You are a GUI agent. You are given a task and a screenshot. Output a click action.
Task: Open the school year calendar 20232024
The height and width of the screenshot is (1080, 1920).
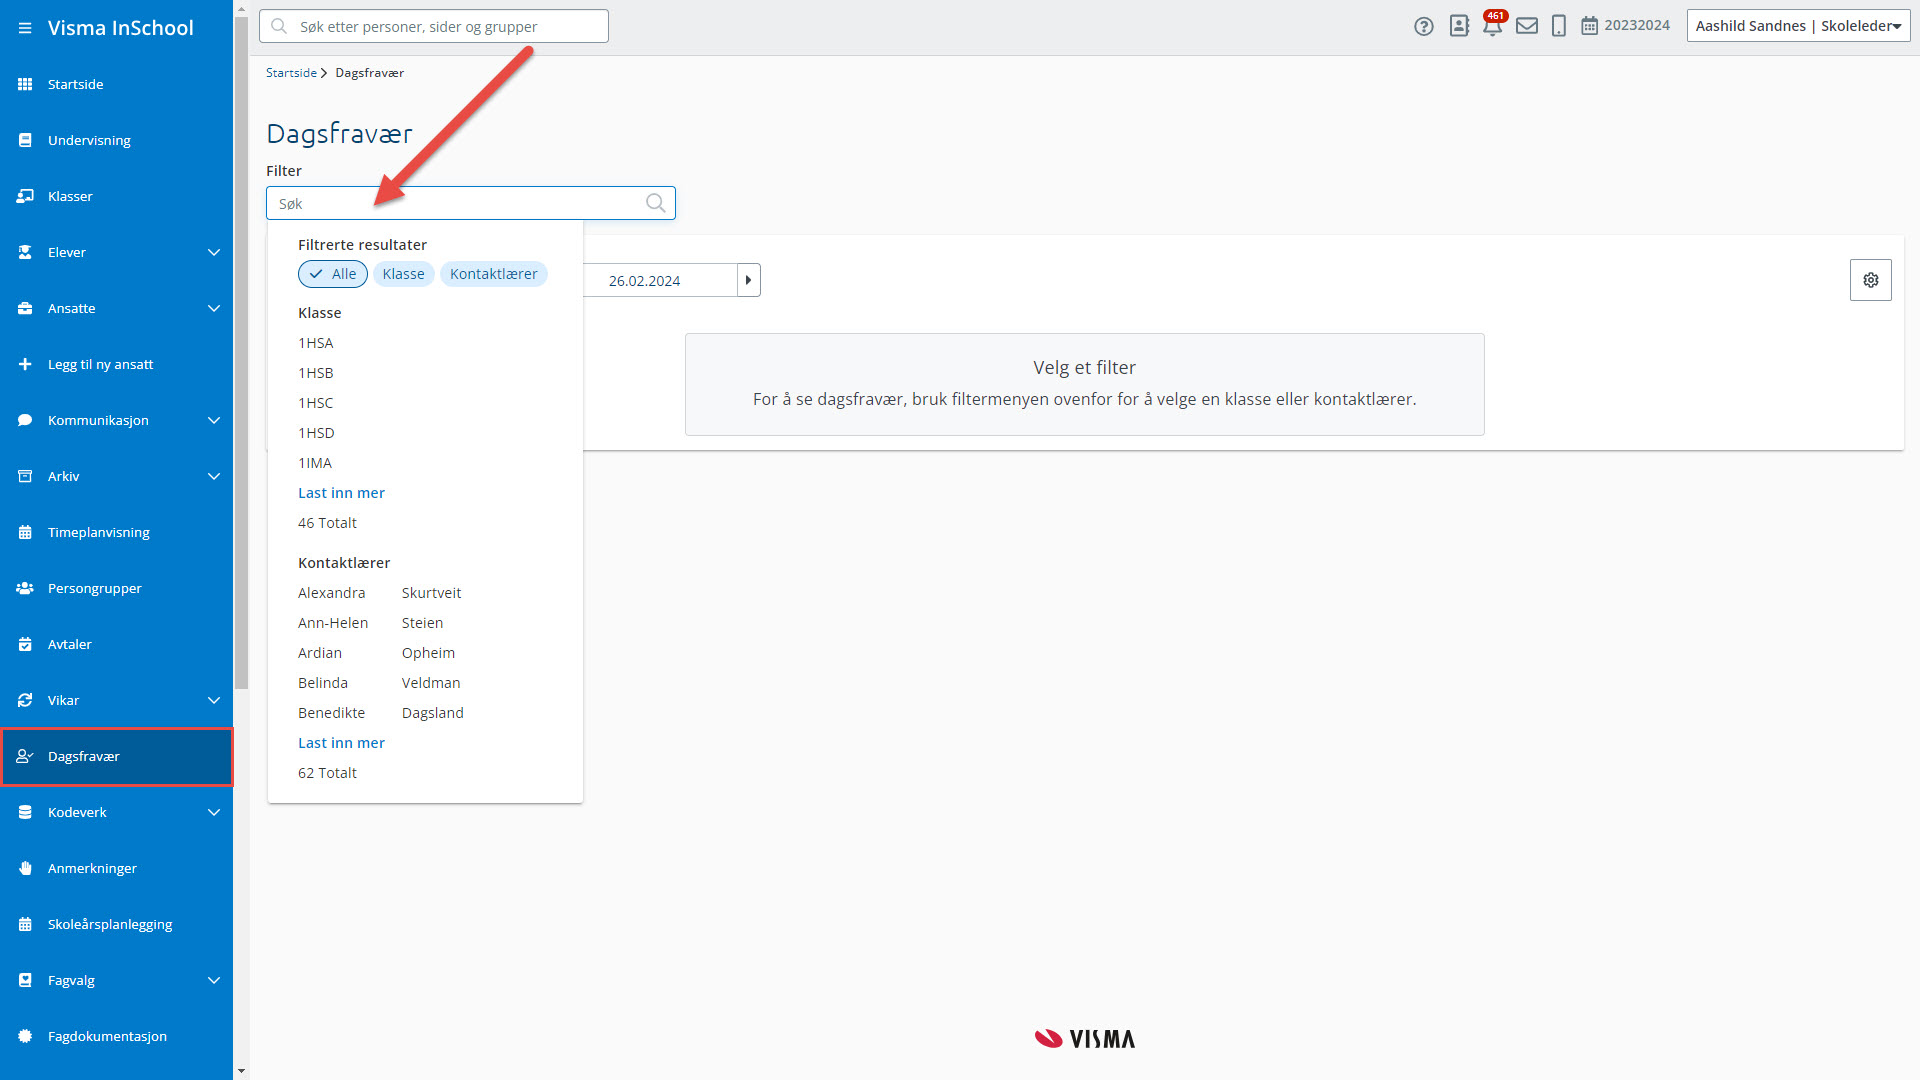click(1625, 26)
